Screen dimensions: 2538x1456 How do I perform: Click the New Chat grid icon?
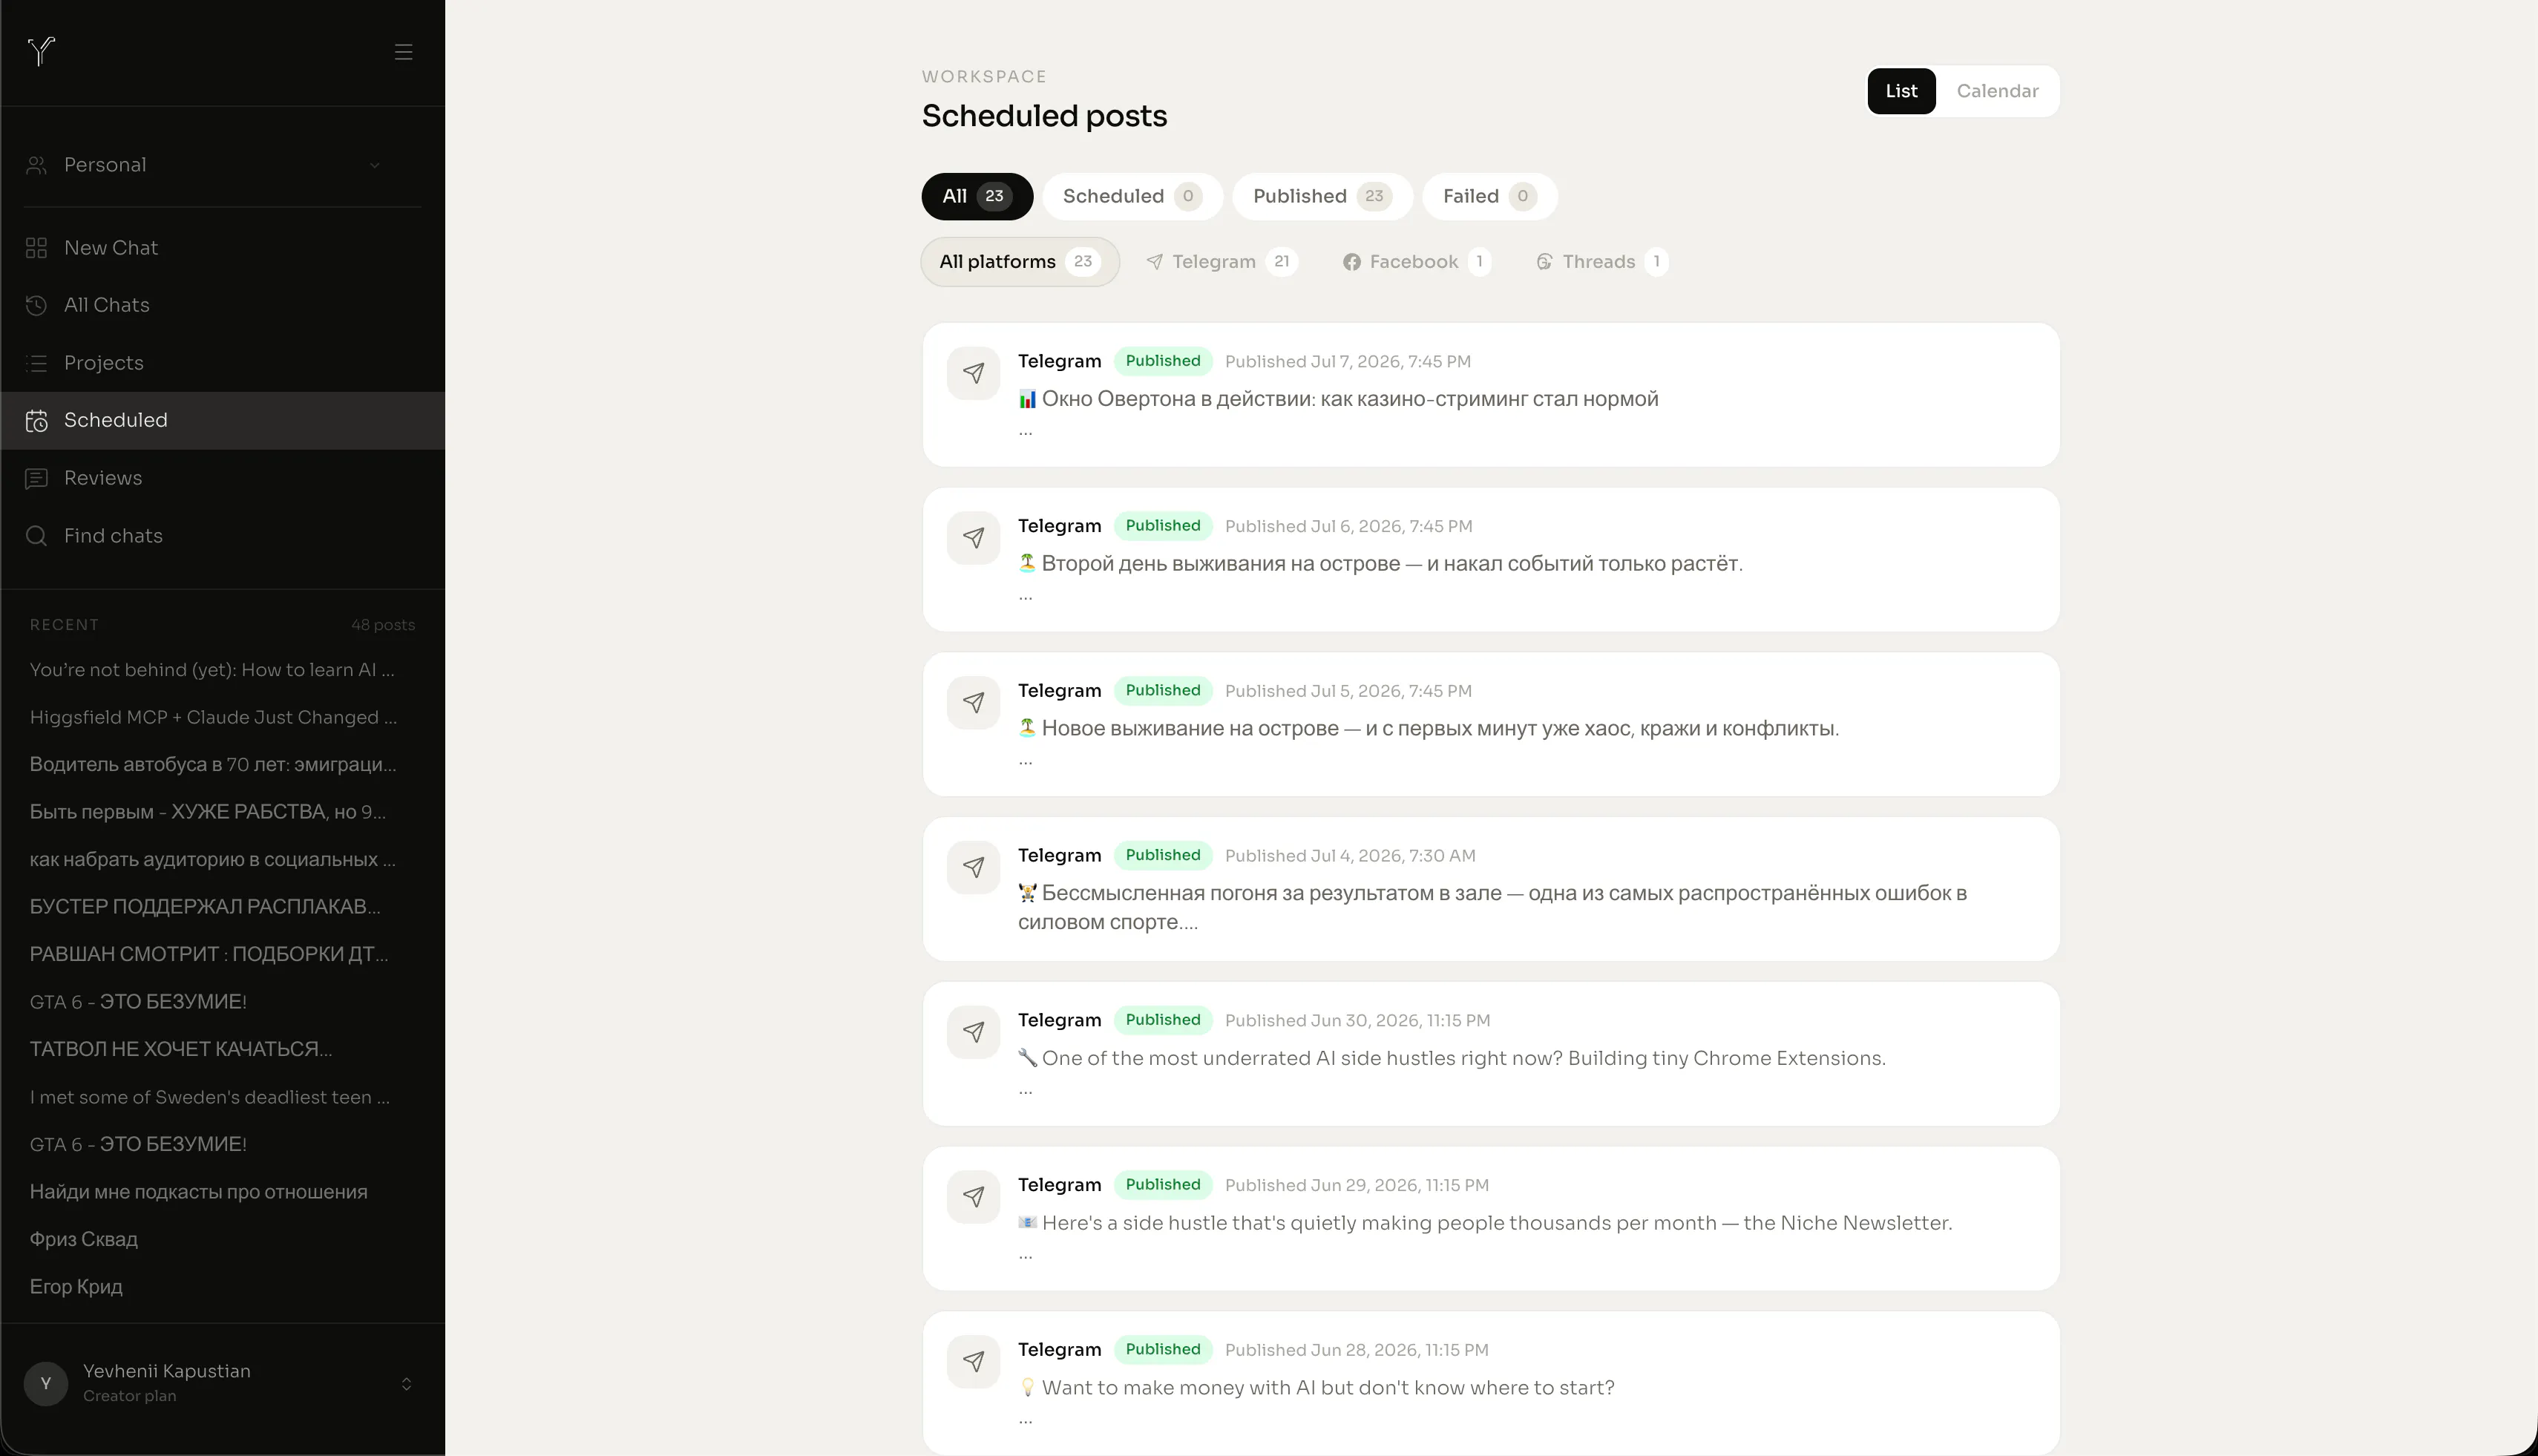click(x=36, y=248)
